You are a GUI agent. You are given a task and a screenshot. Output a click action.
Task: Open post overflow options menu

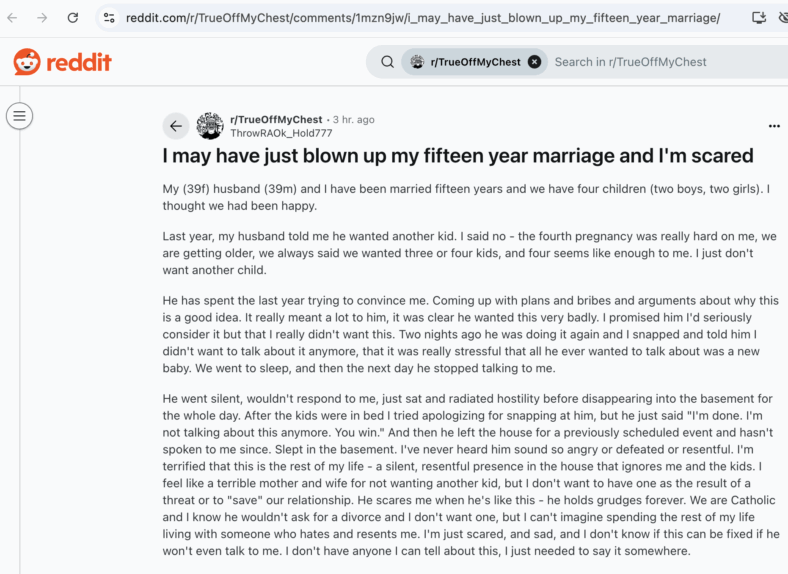(x=774, y=126)
